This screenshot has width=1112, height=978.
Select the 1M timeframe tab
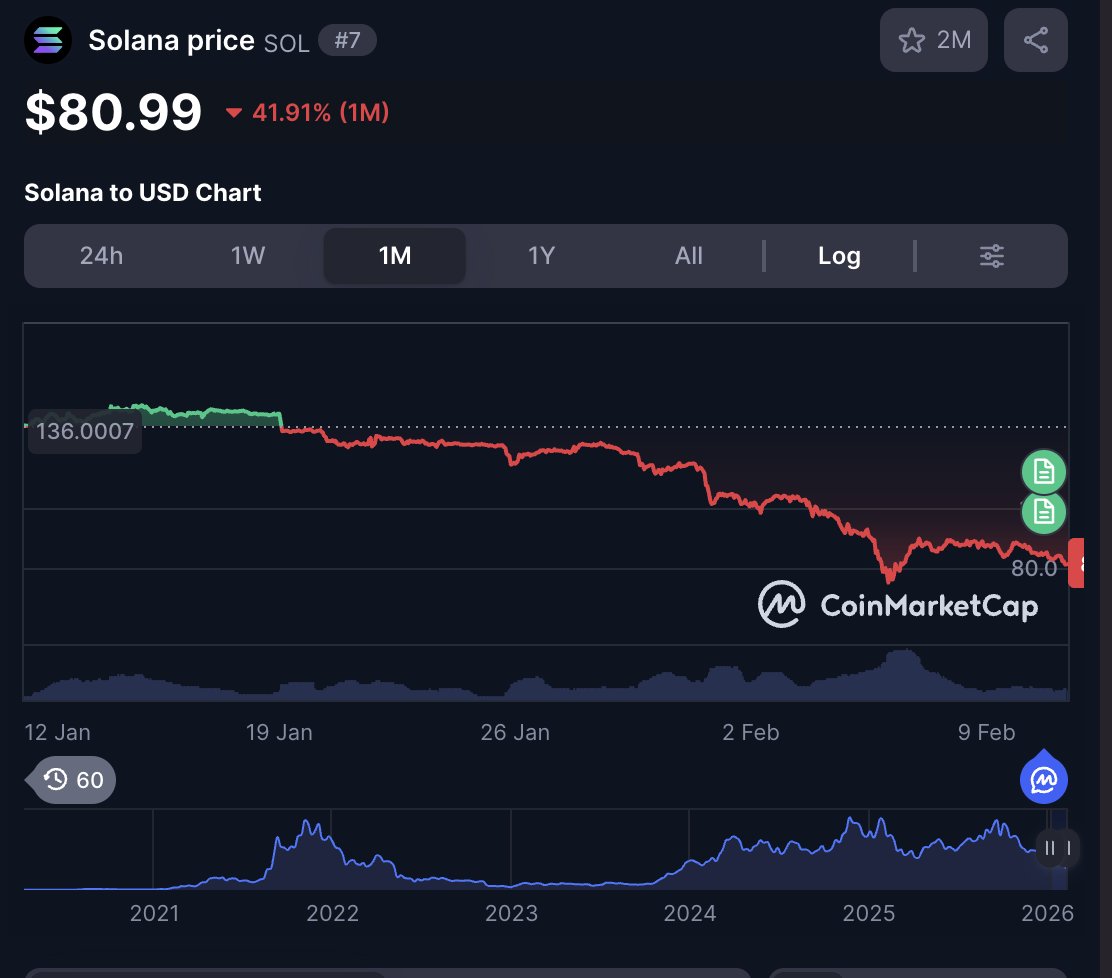coord(394,256)
